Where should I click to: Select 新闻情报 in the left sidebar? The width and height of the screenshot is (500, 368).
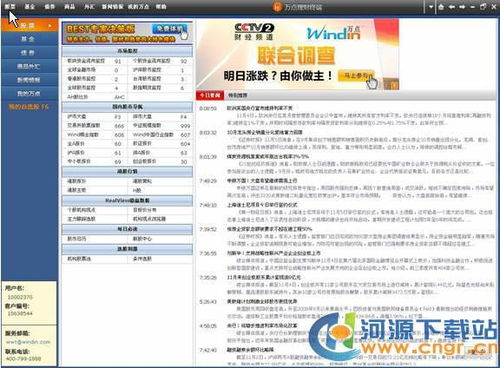pyautogui.click(x=29, y=80)
